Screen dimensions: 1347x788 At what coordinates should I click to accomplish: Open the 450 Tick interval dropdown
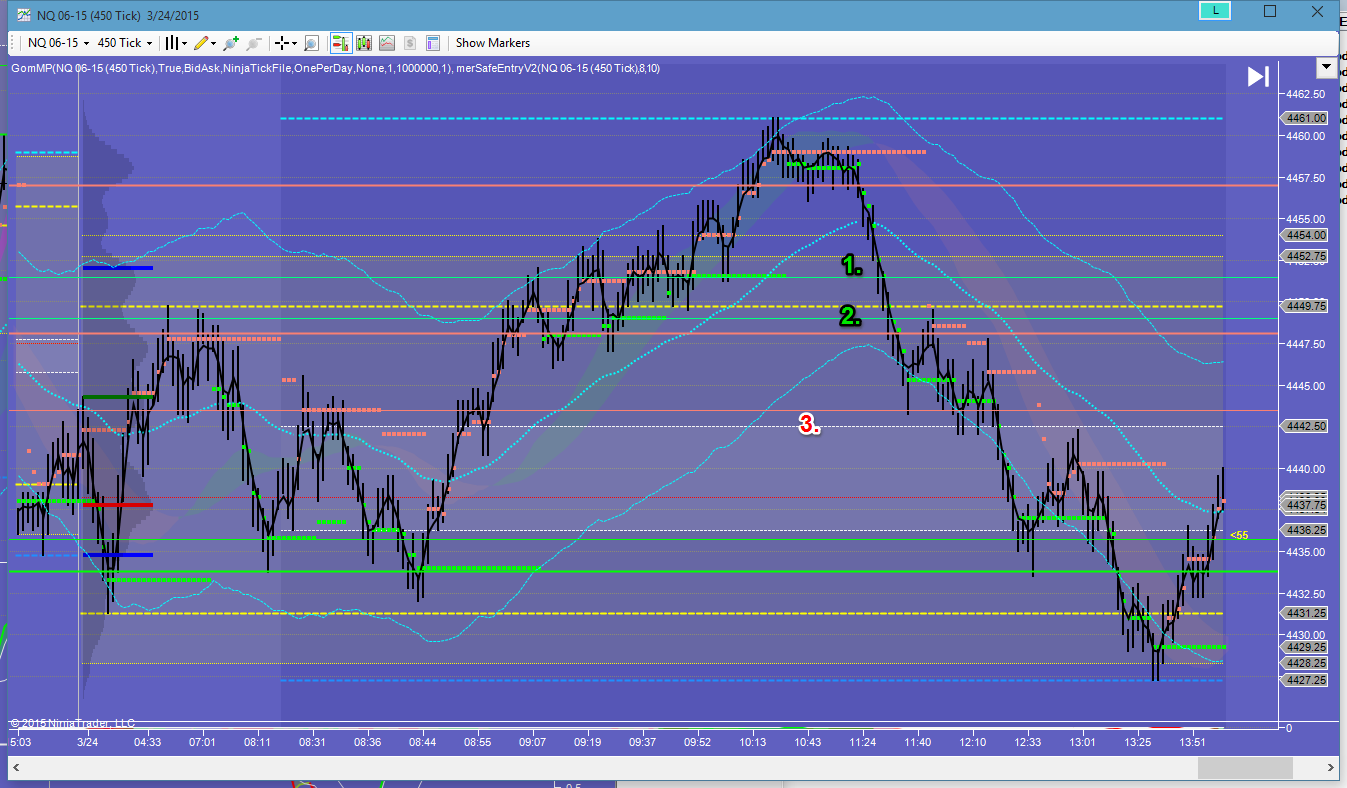(124, 43)
